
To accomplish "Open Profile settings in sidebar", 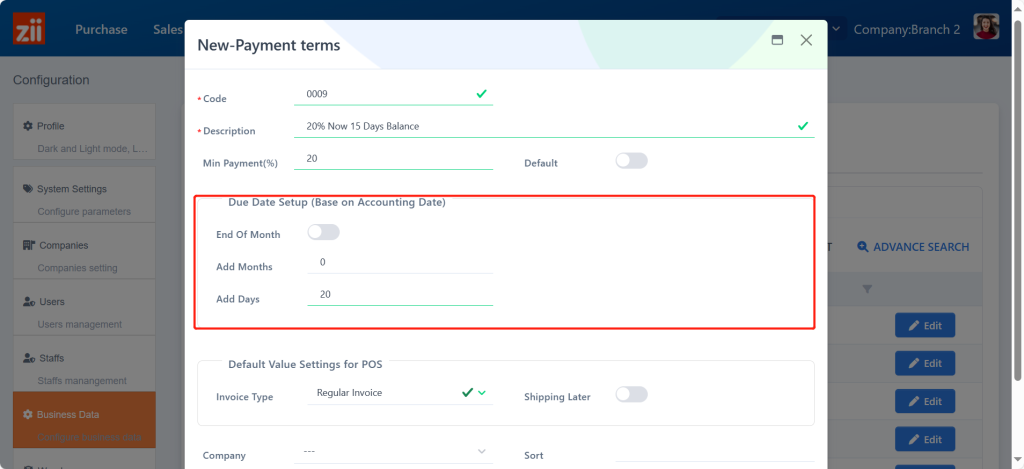I will coord(85,136).
